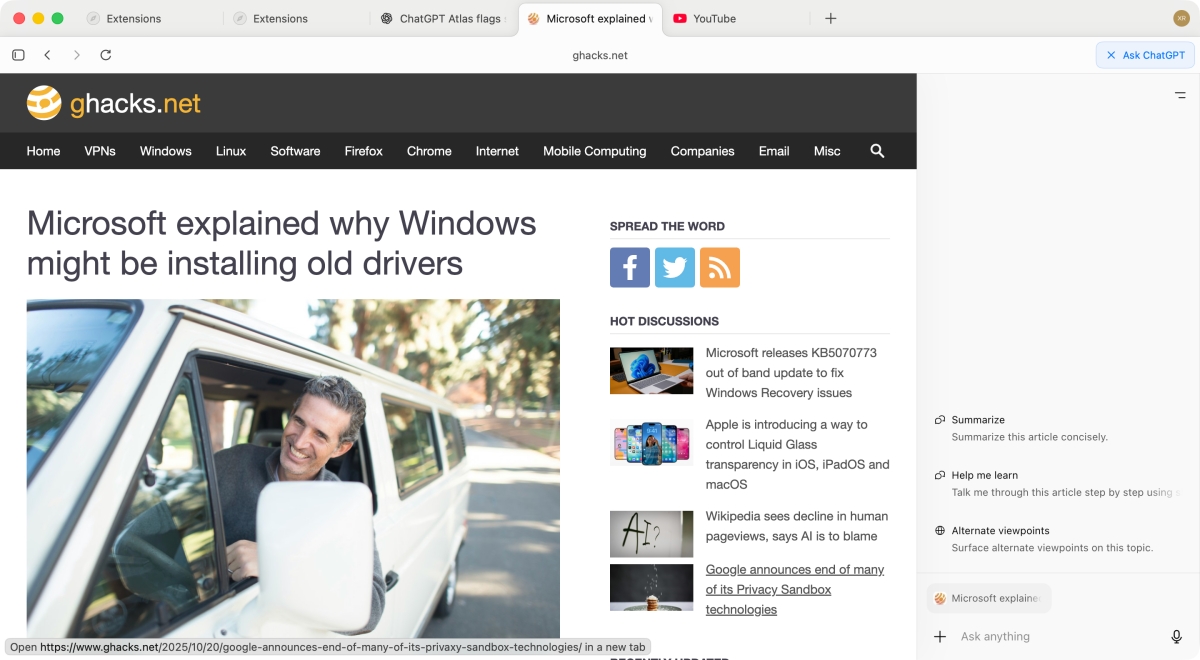This screenshot has width=1200, height=660.
Task: Go back using the back arrow
Action: pyautogui.click(x=47, y=55)
